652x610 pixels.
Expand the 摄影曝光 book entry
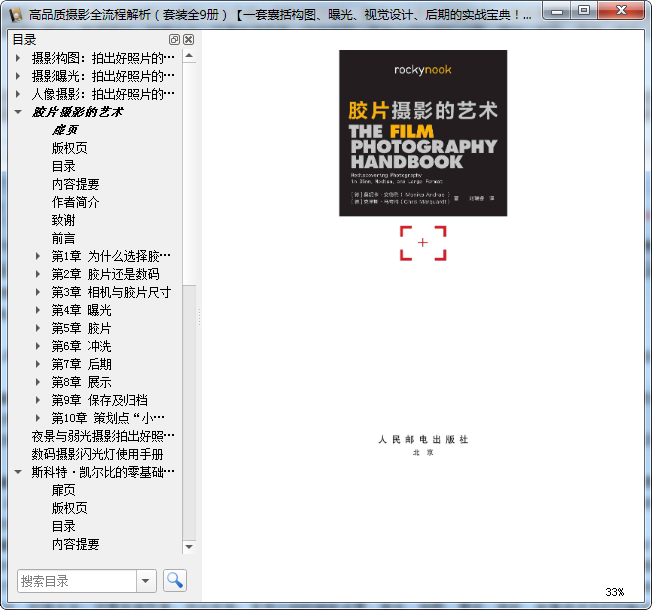pos(18,76)
